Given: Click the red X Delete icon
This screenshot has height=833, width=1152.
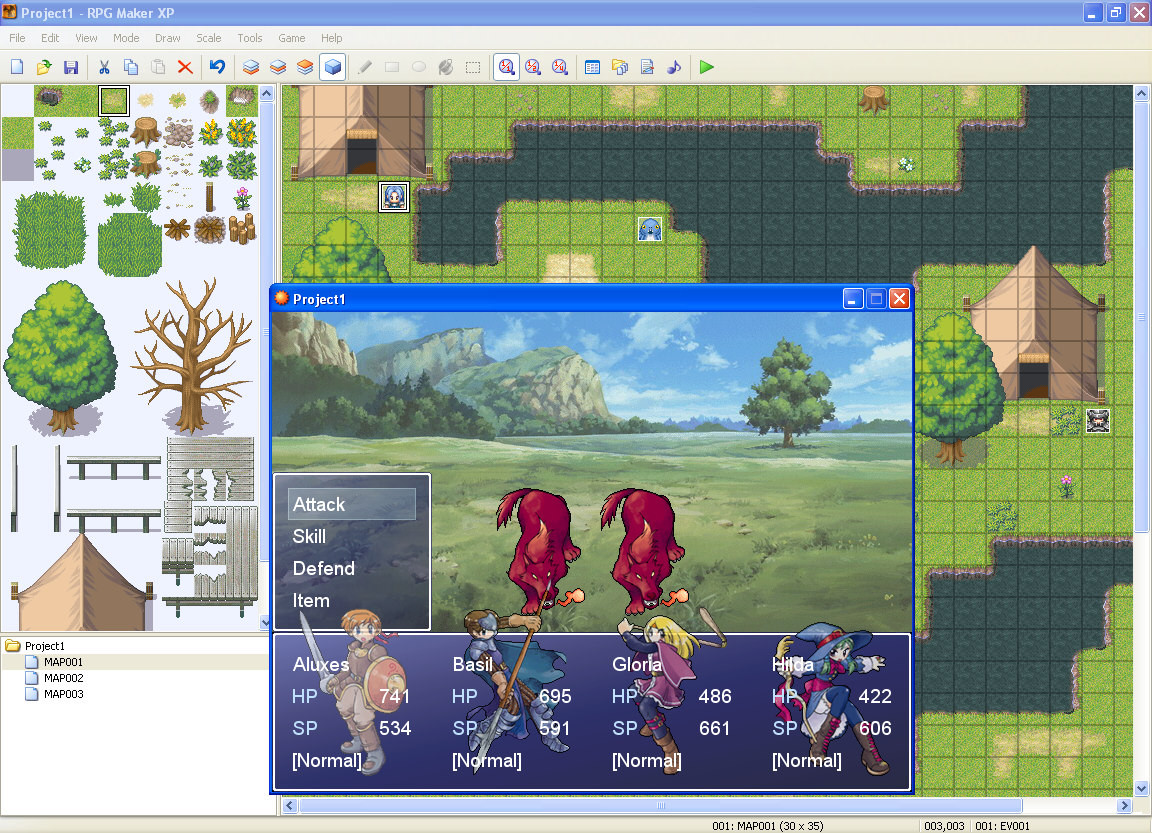Looking at the screenshot, I should (185, 68).
